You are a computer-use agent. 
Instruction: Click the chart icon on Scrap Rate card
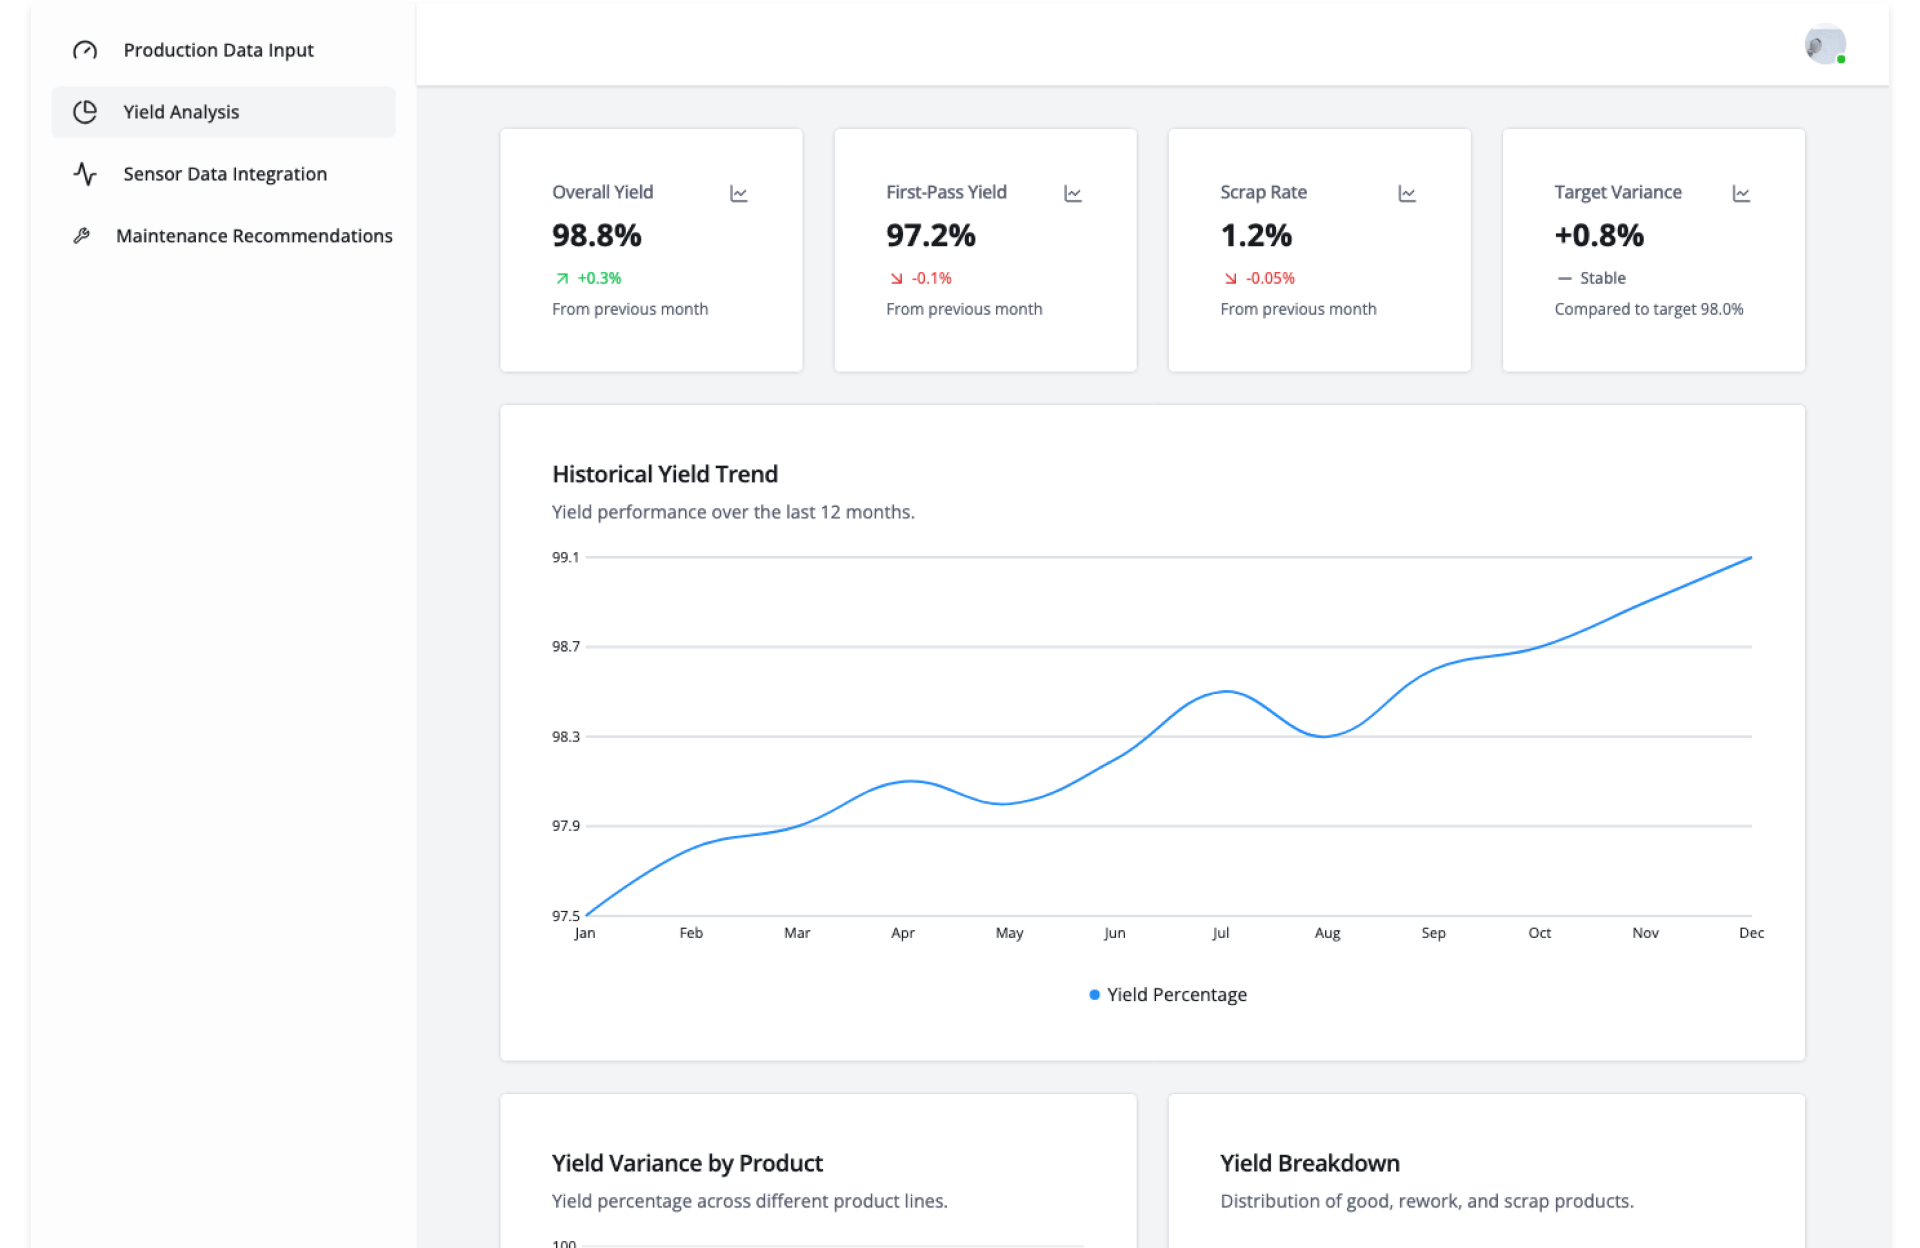click(x=1407, y=193)
